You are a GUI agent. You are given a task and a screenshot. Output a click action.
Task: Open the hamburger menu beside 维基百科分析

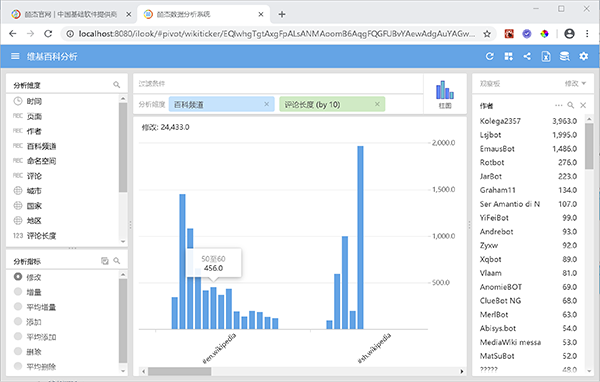[x=15, y=56]
